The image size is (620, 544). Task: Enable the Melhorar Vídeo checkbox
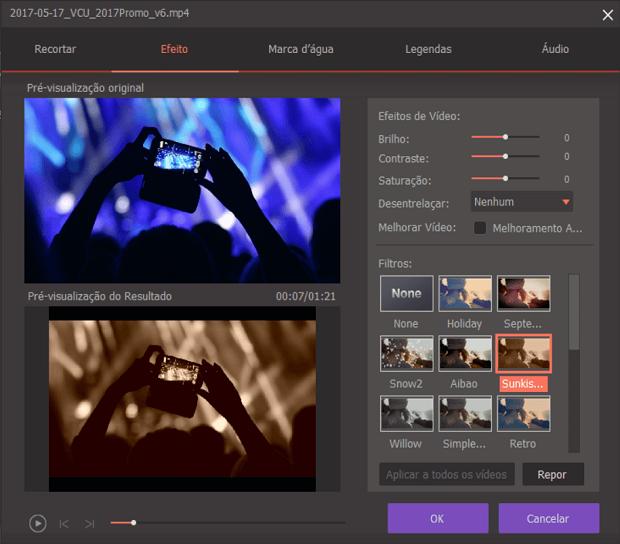click(480, 228)
